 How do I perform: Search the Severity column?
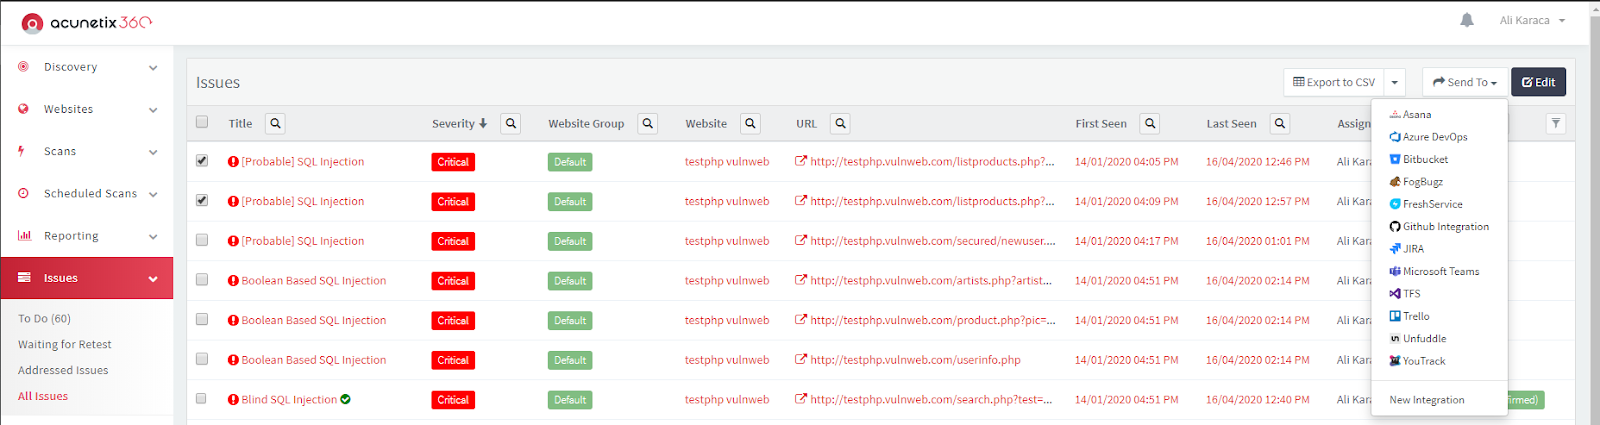pos(511,124)
